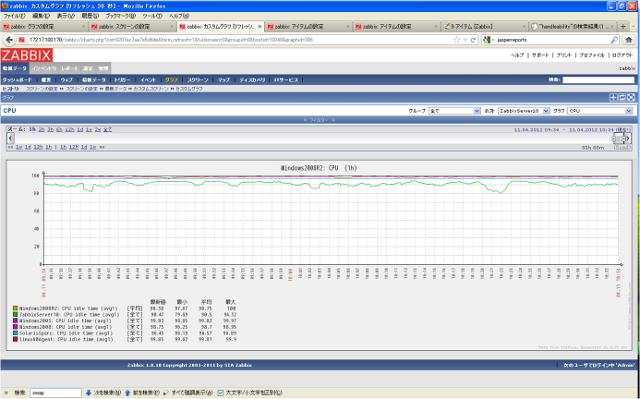Go back with Firefox back arrow

pyautogui.click(x=9, y=40)
